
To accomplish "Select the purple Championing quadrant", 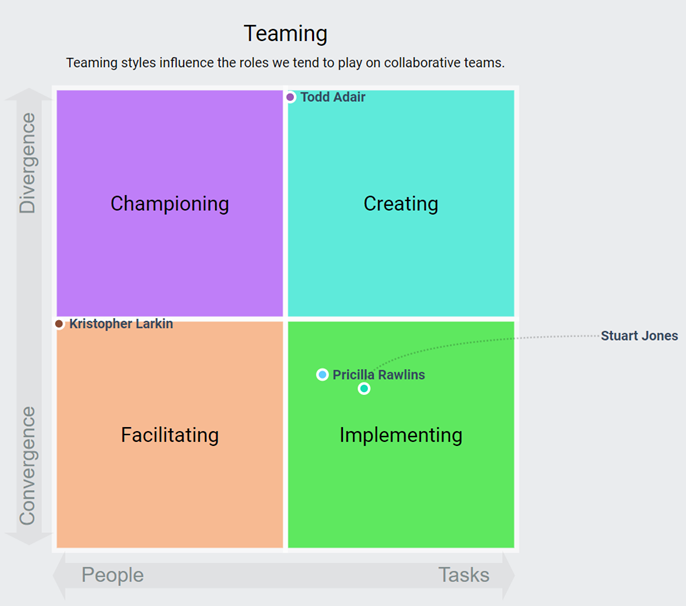I will [170, 203].
